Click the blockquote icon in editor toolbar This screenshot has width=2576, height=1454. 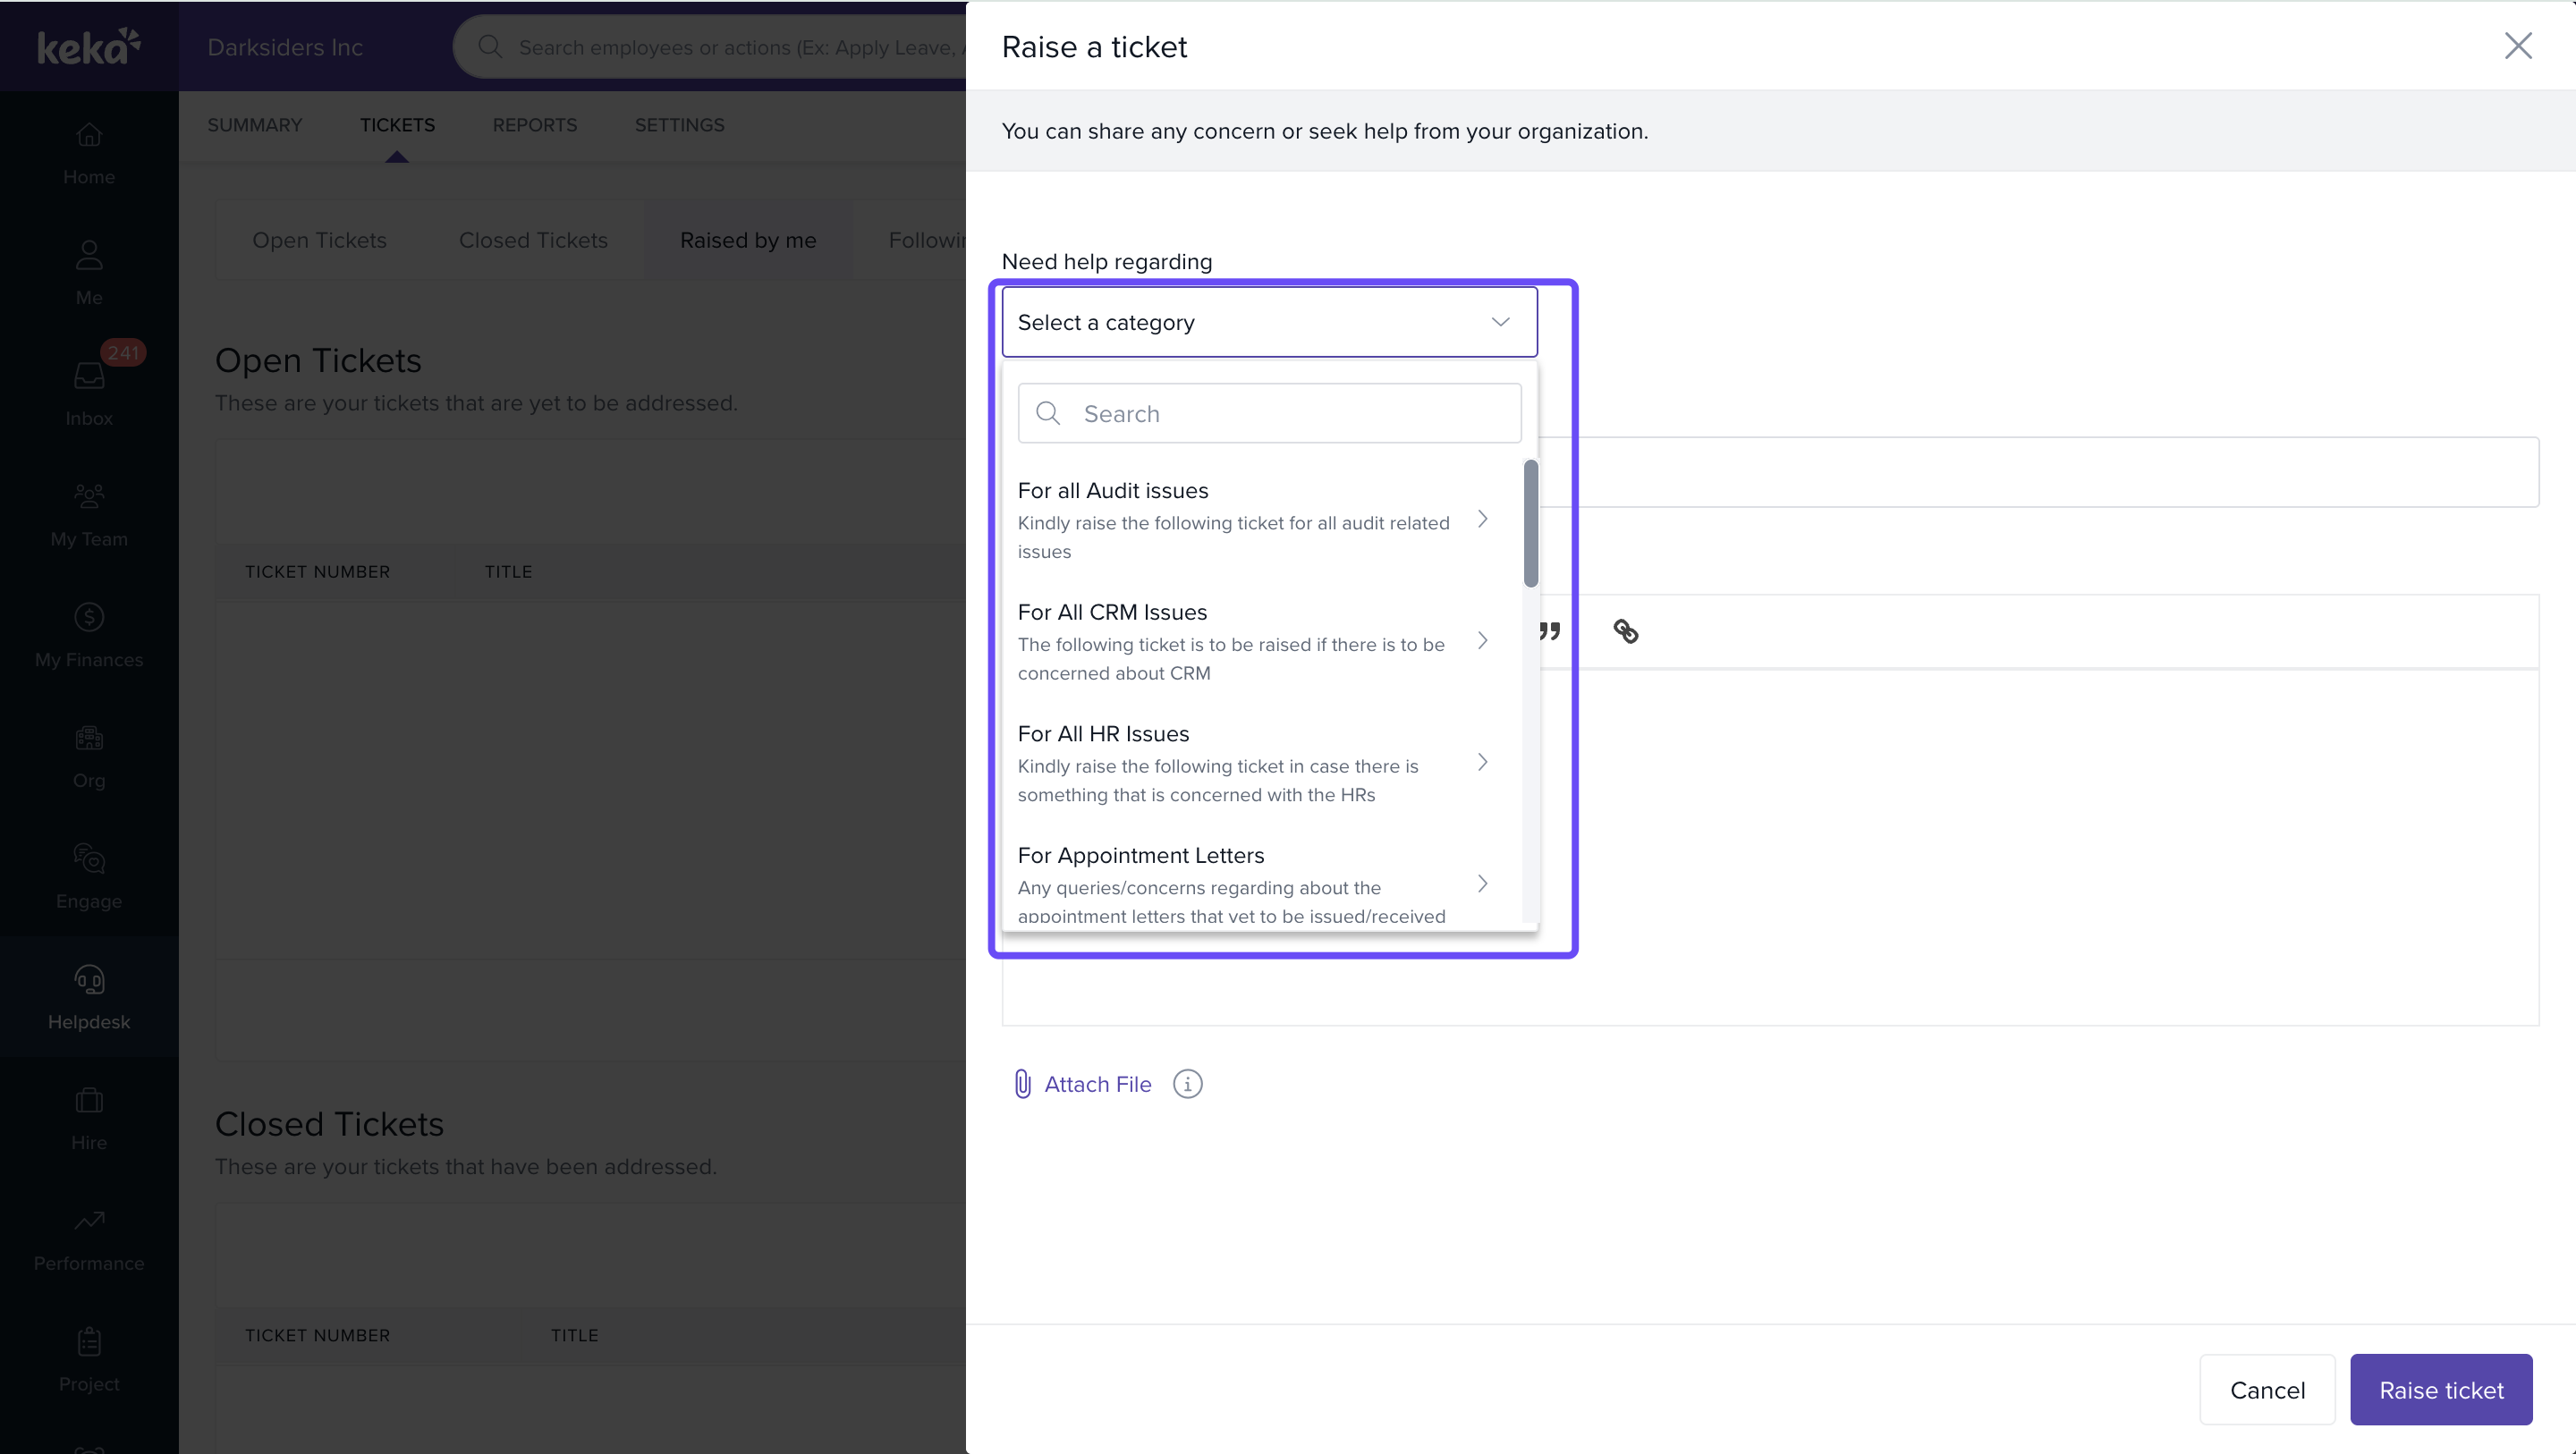(1550, 631)
